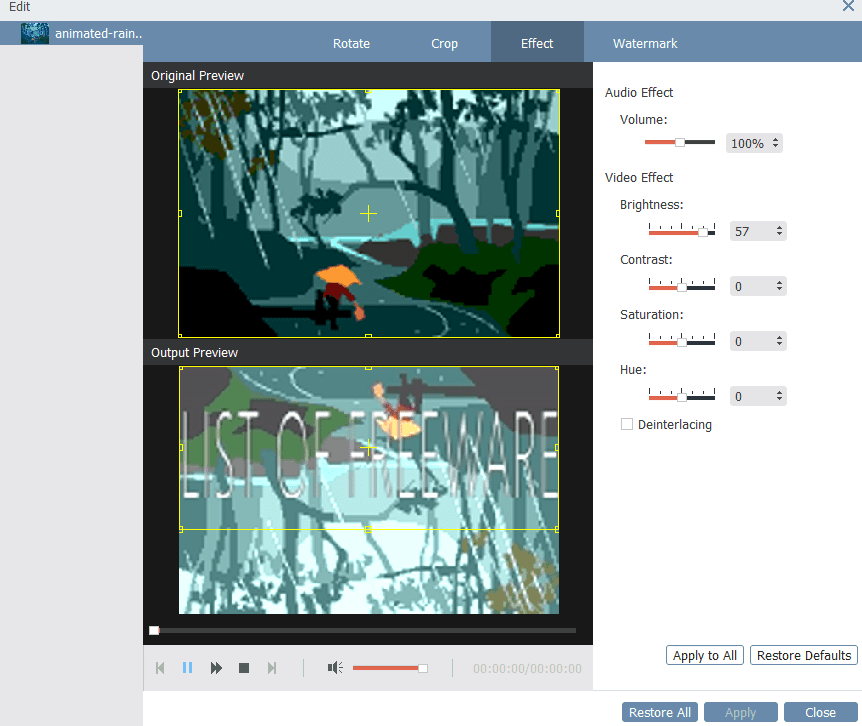Click the Hue value stepper arrows
This screenshot has height=726, width=862.
click(780, 396)
